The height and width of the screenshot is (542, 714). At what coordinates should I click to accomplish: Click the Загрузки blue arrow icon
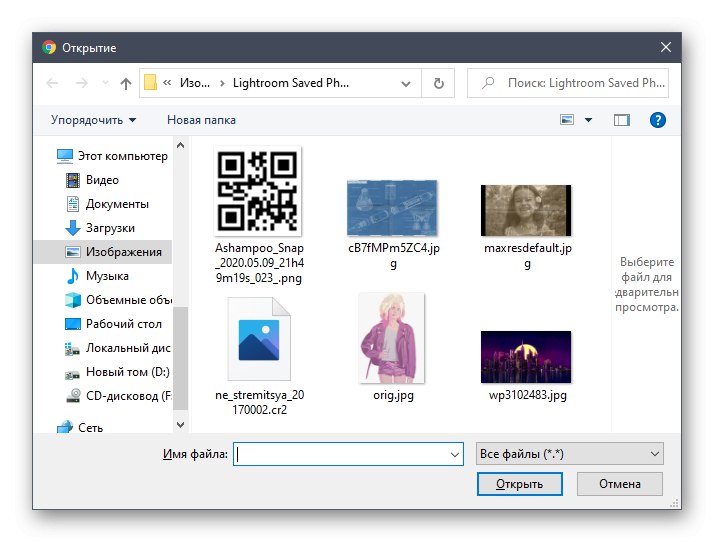pyautogui.click(x=72, y=228)
